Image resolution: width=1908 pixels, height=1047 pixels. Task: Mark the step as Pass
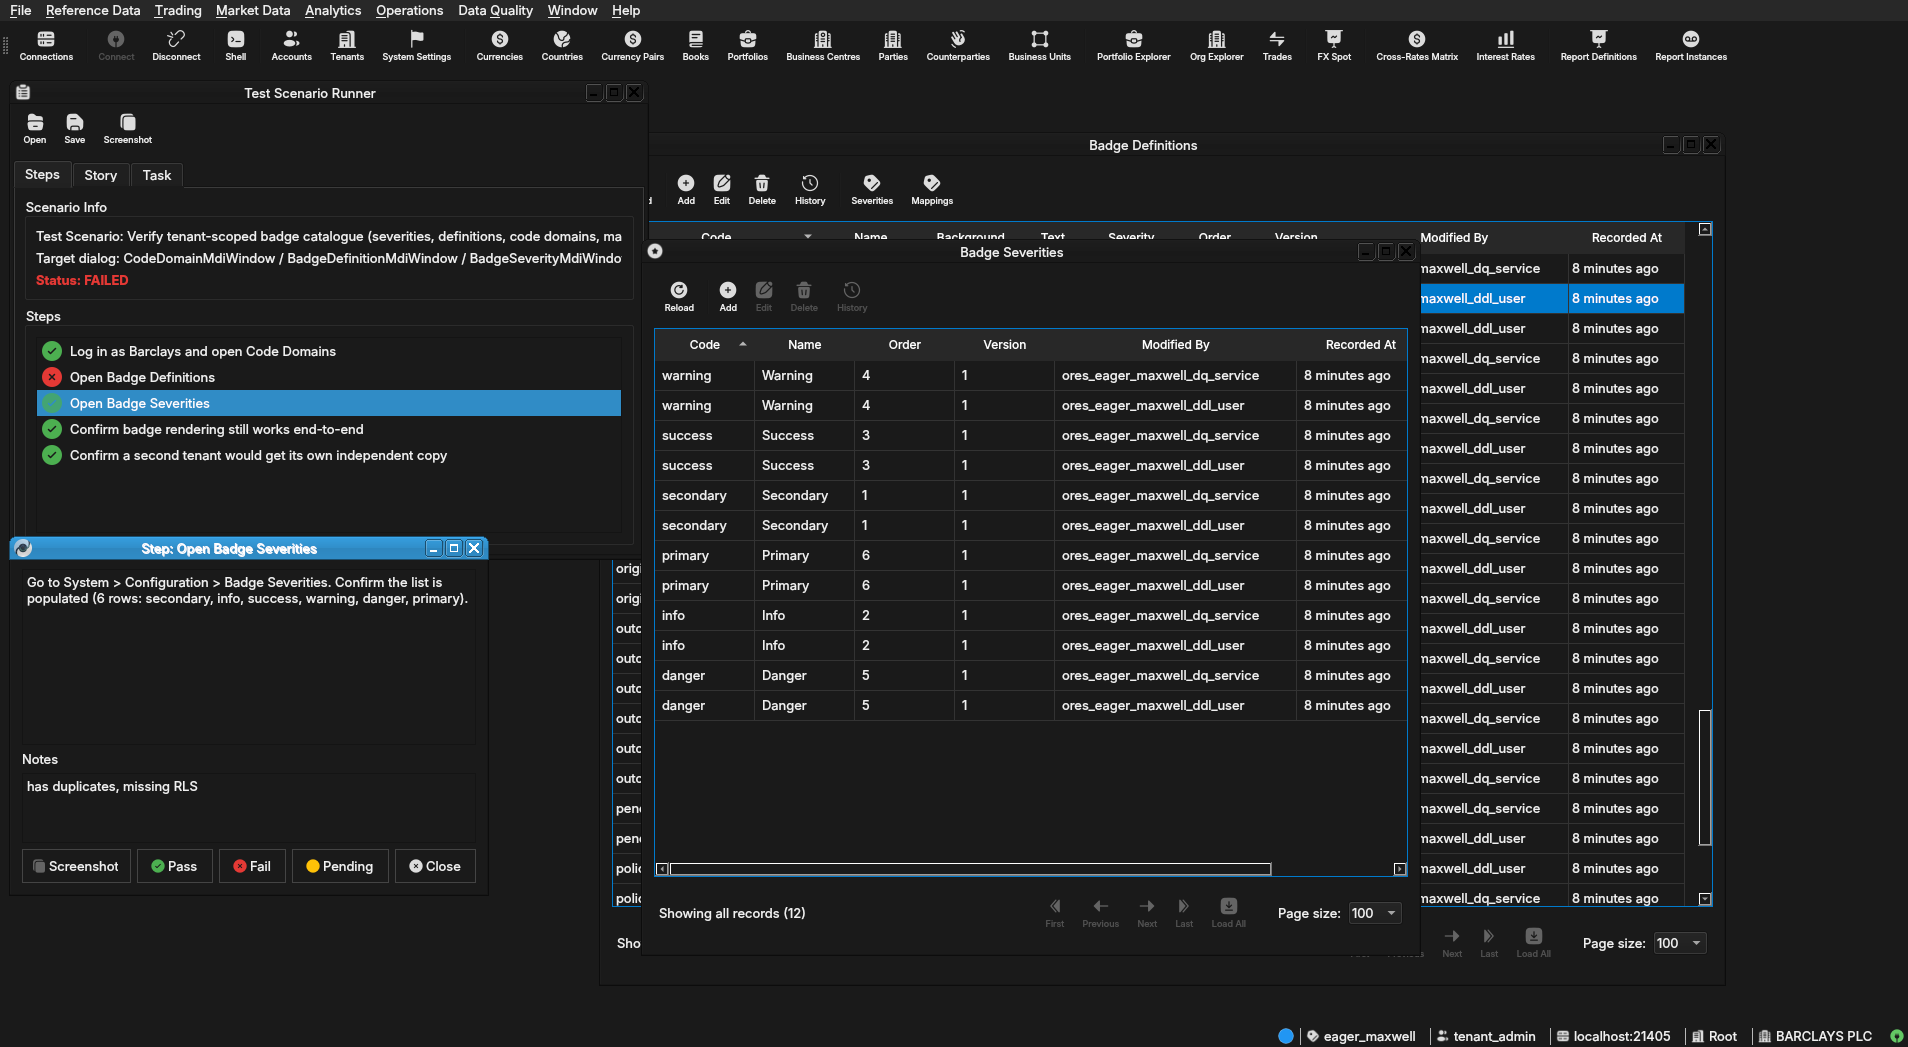[174, 866]
